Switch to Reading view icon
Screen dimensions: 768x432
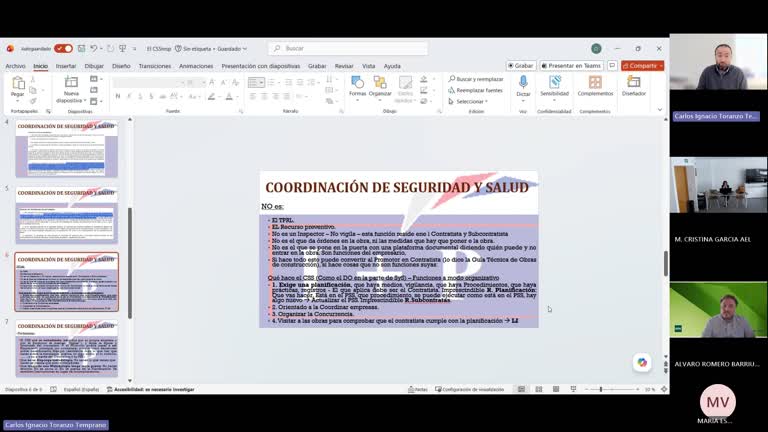point(556,389)
